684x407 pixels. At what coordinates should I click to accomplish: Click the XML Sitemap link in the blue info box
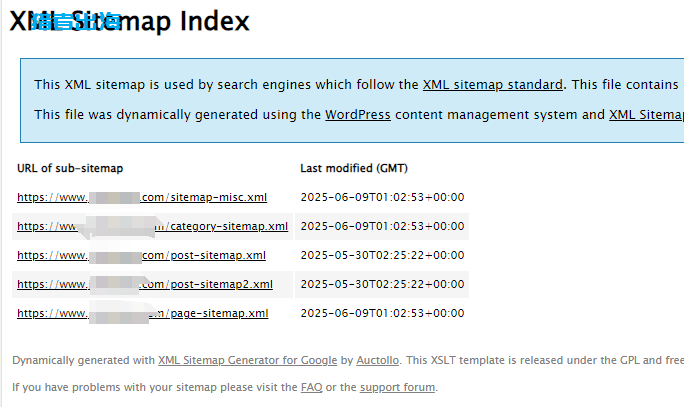pos(646,114)
